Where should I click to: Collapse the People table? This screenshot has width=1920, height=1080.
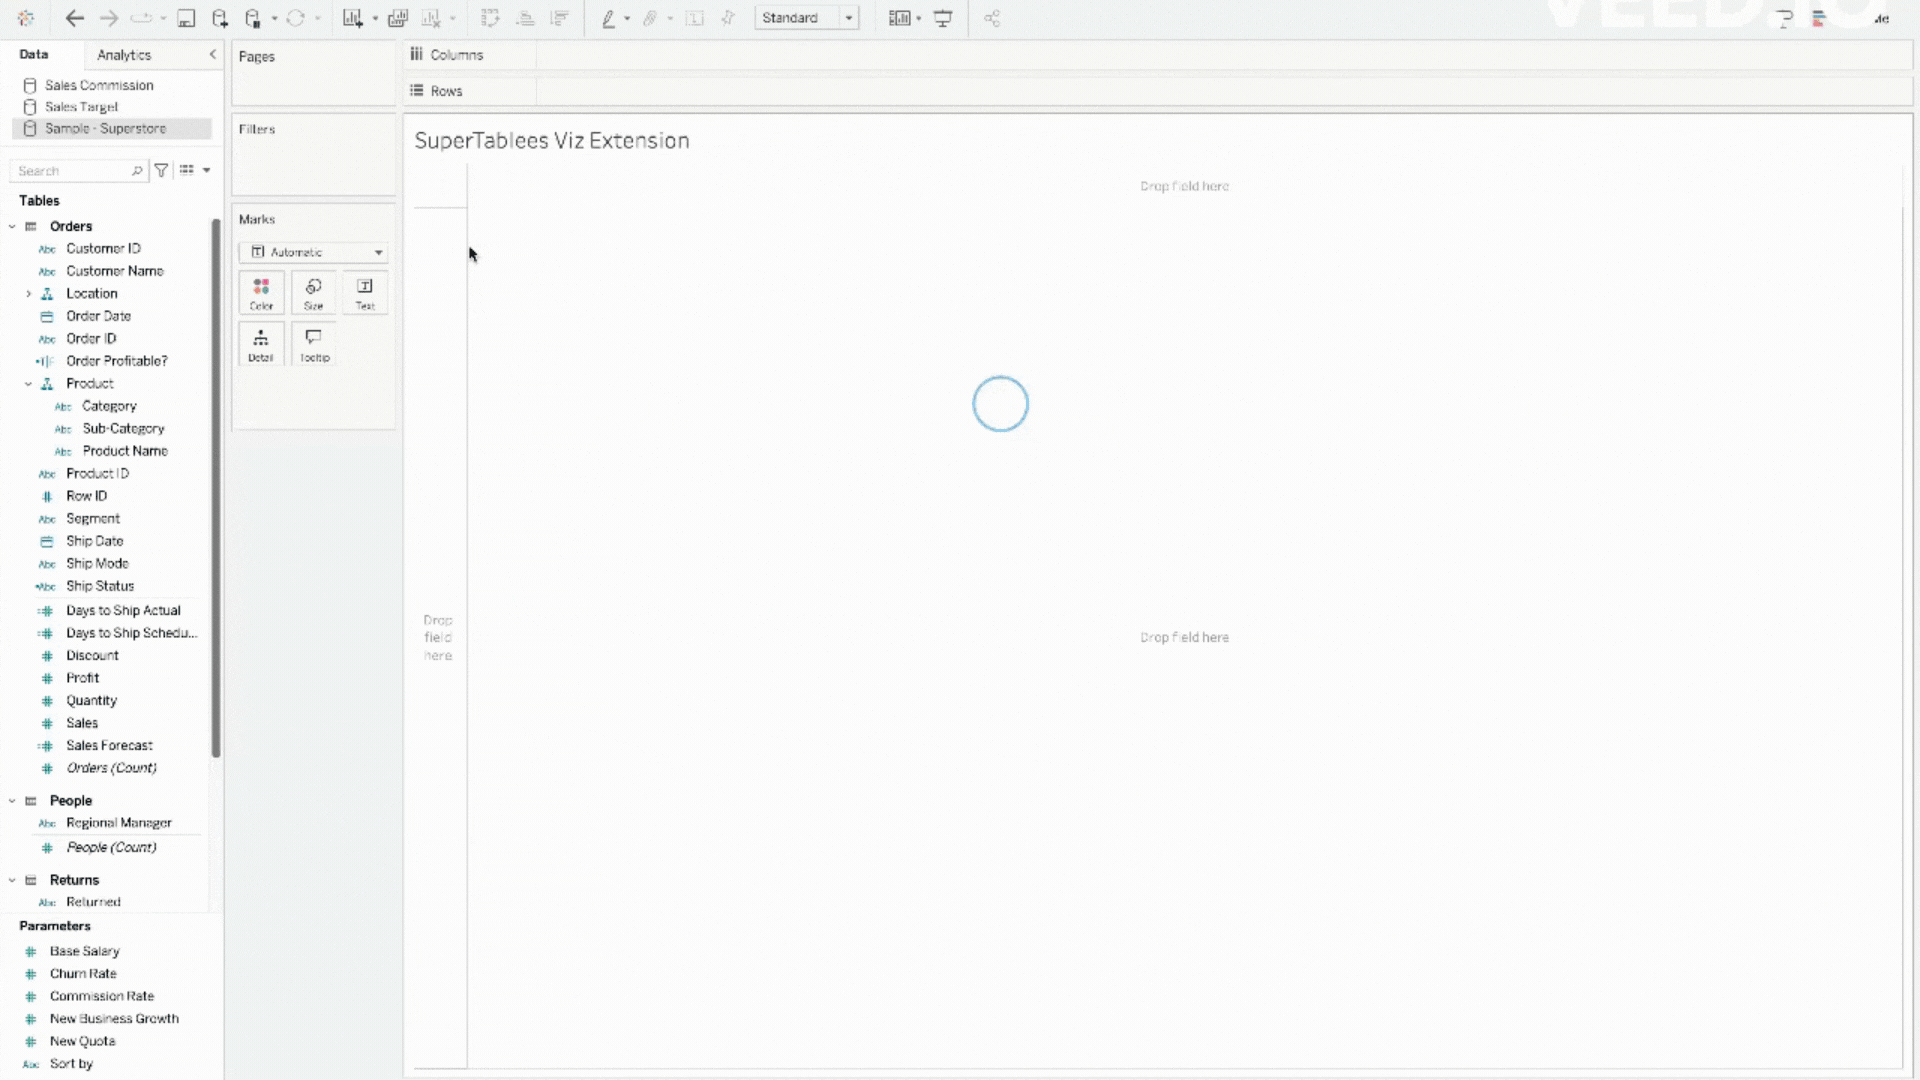12,801
